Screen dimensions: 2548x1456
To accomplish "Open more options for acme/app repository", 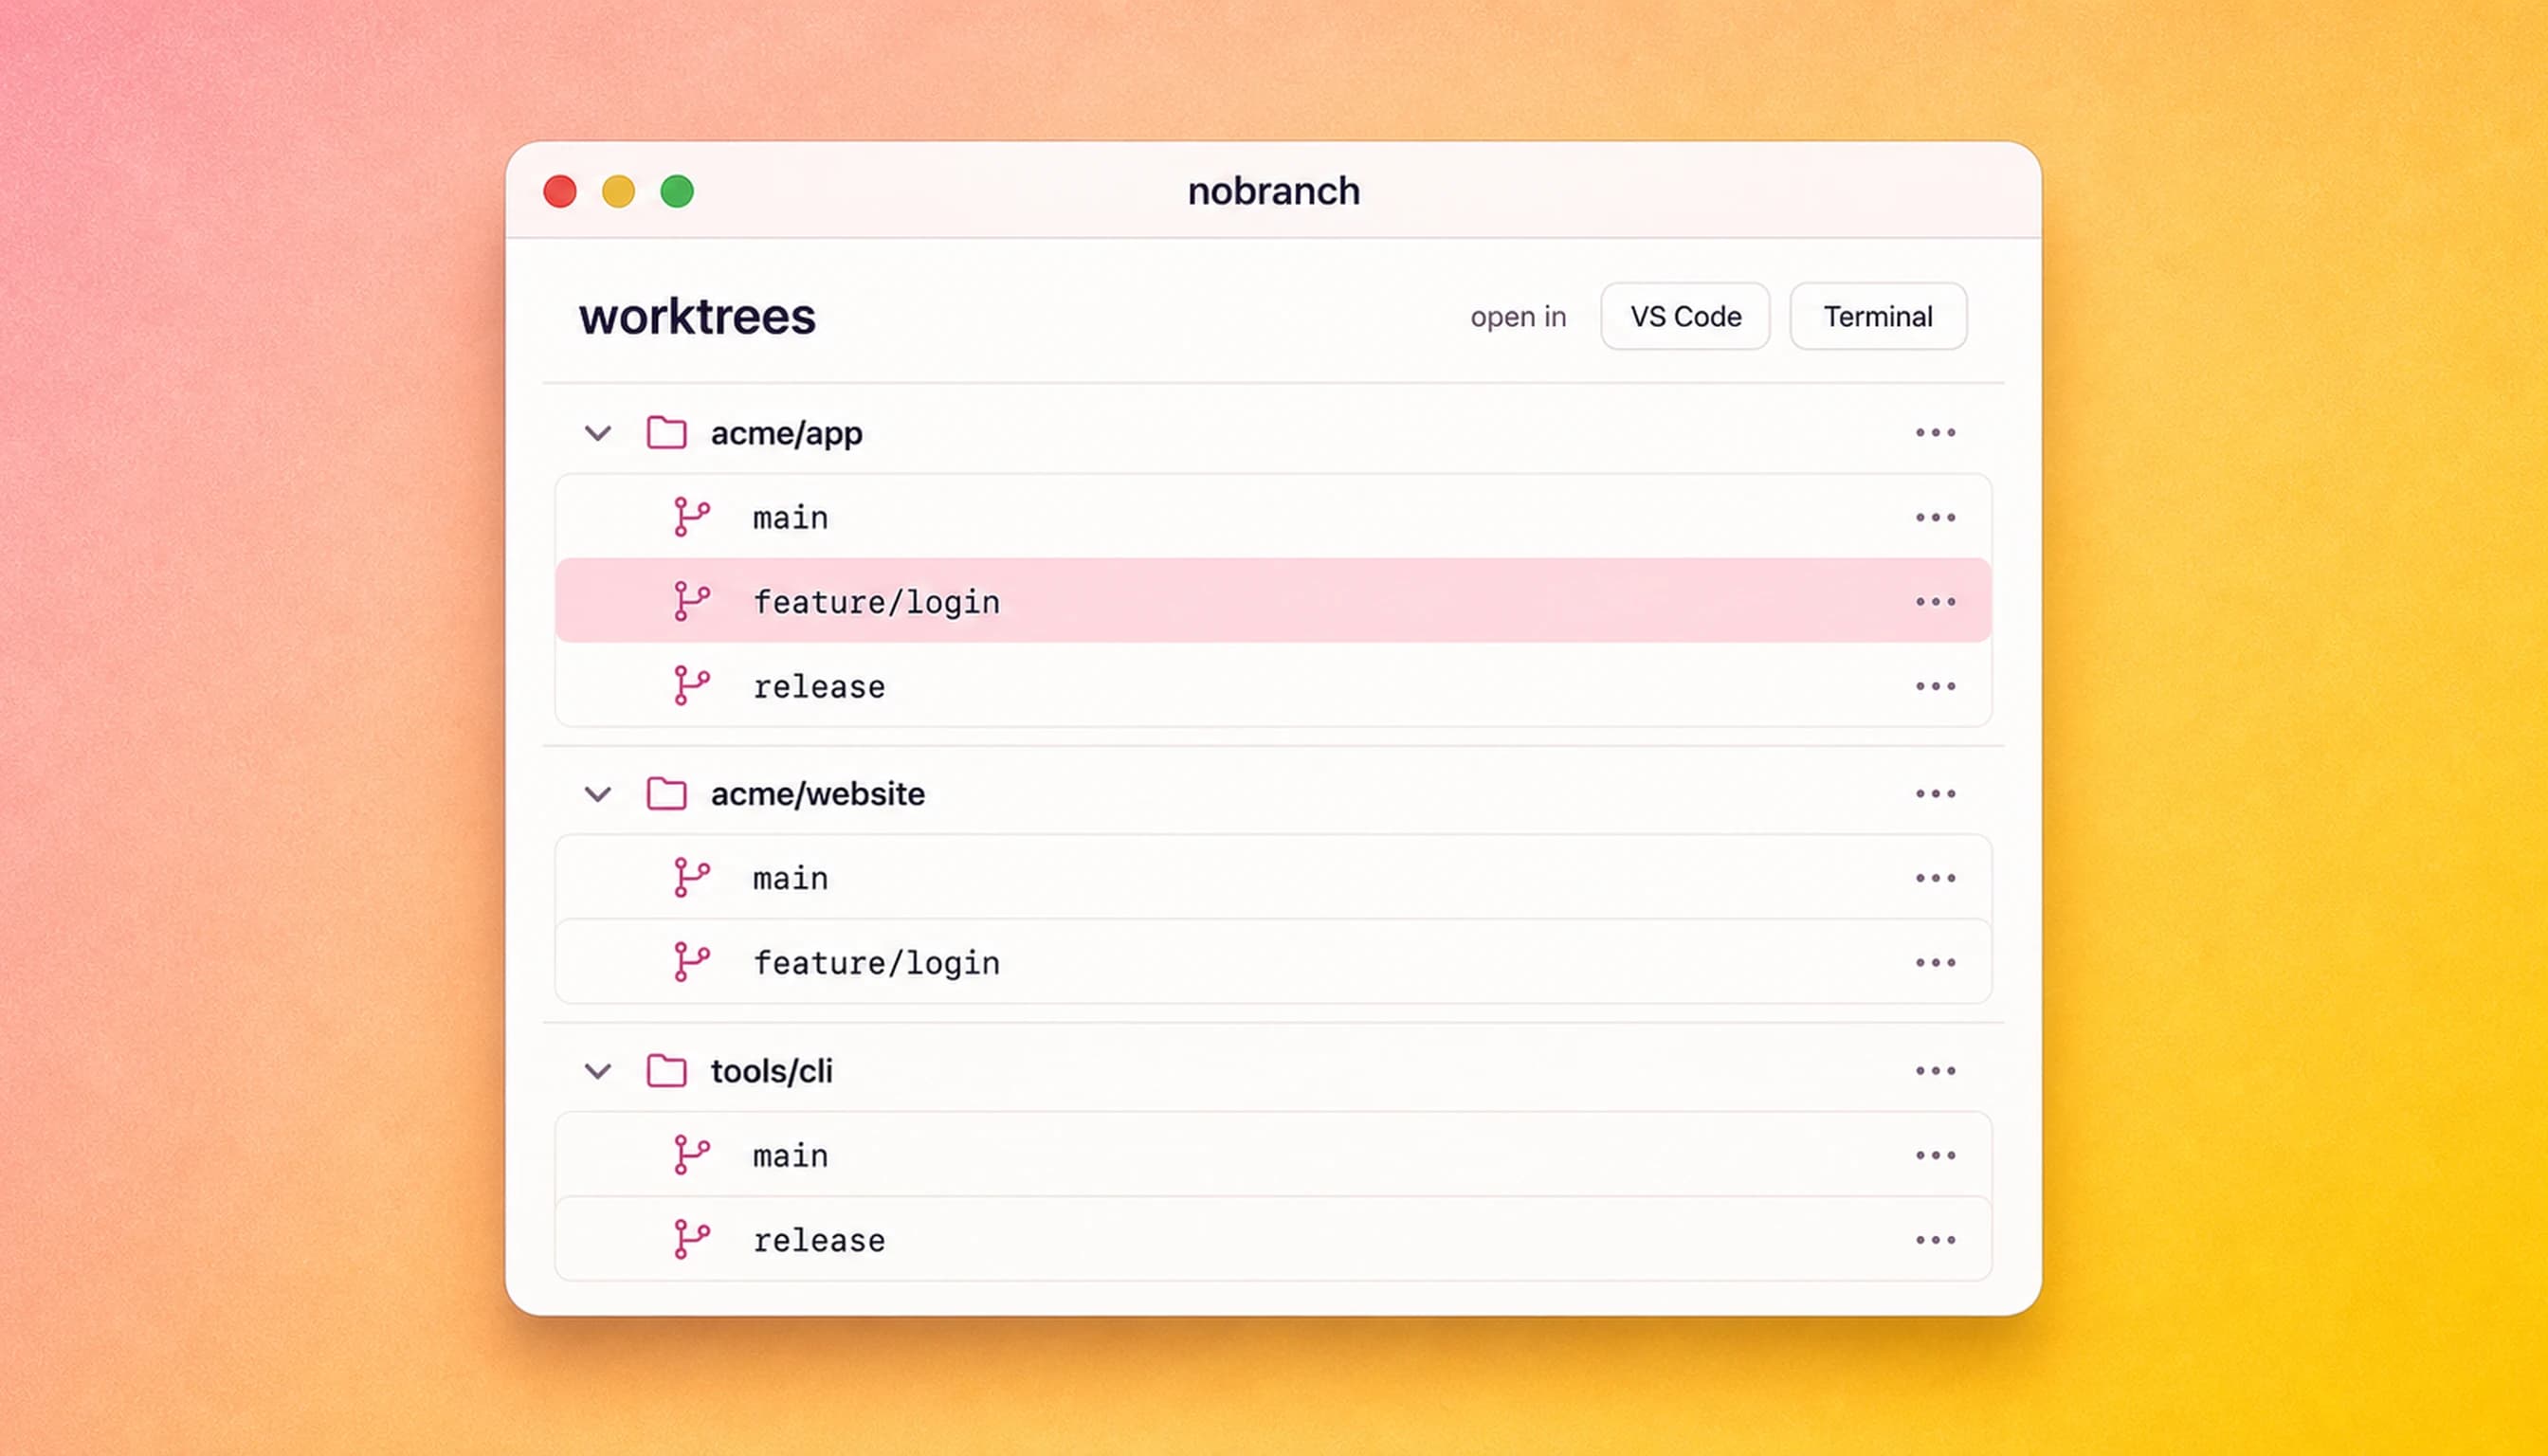I will point(1935,433).
